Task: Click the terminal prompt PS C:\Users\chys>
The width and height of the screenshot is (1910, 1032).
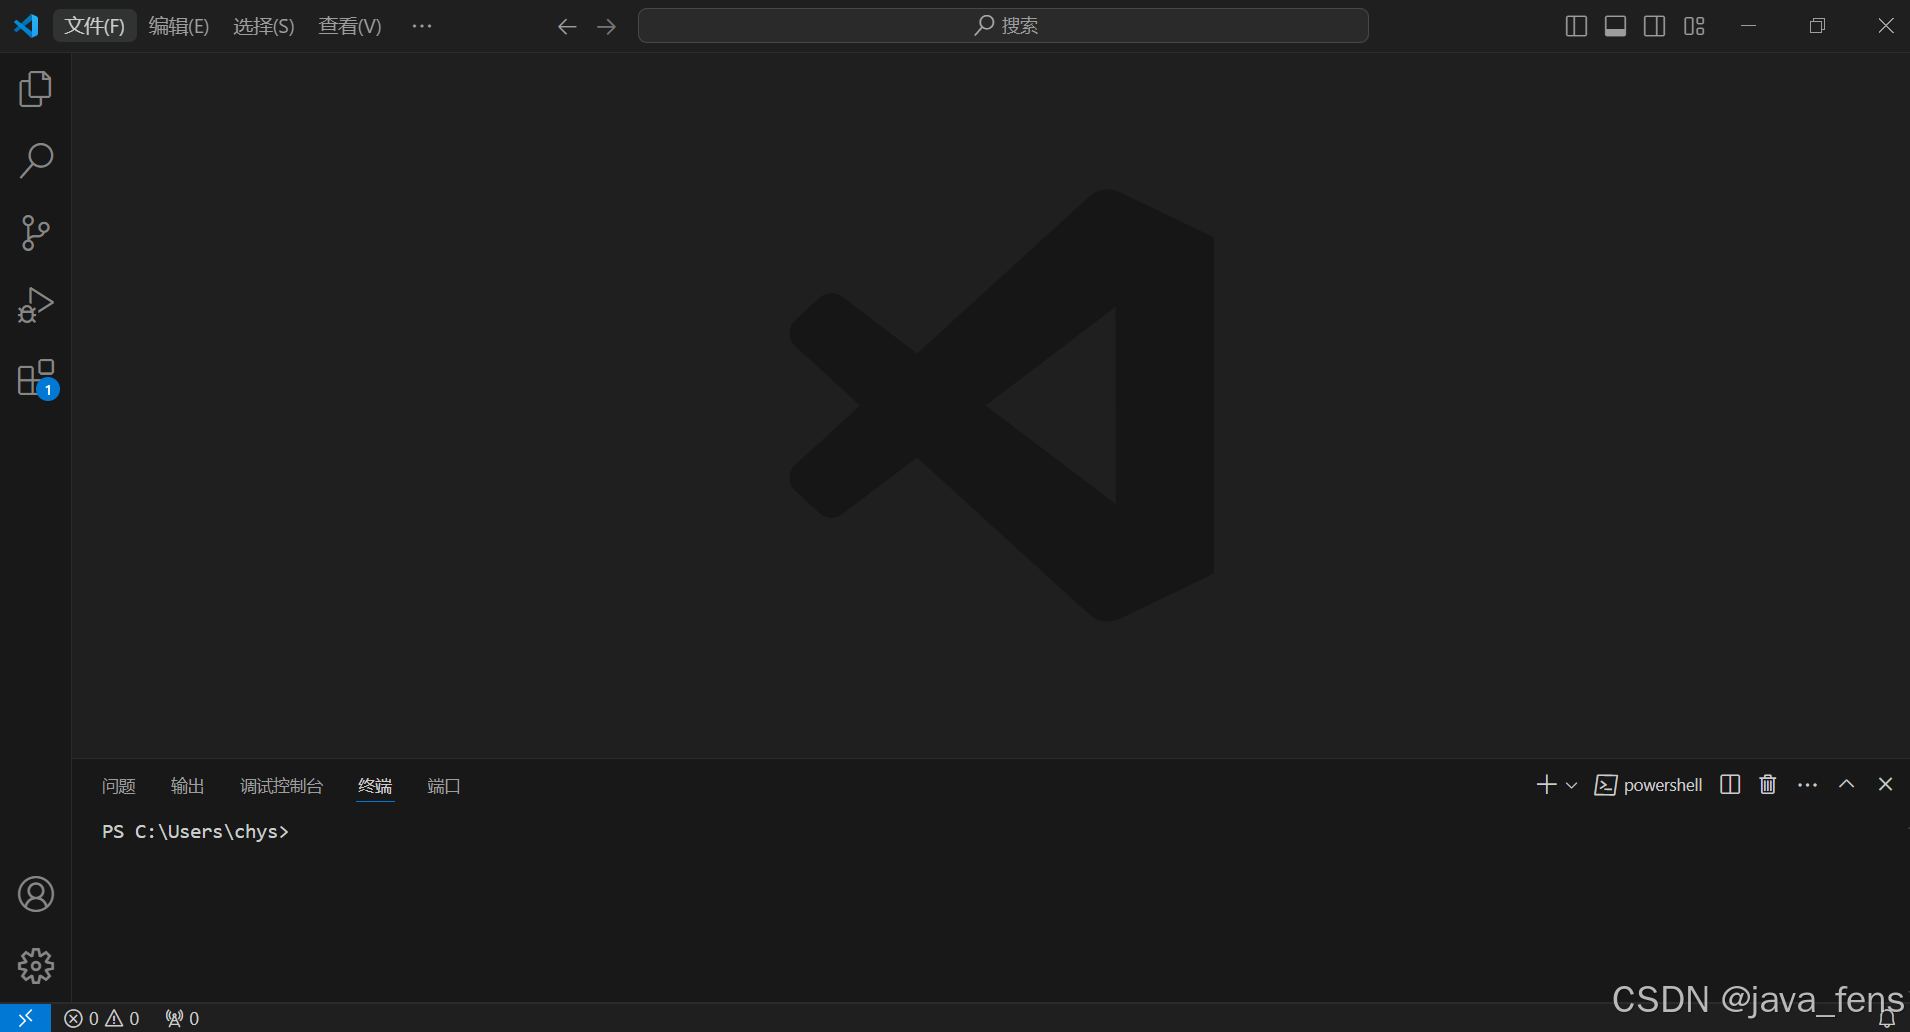Action: point(195,832)
